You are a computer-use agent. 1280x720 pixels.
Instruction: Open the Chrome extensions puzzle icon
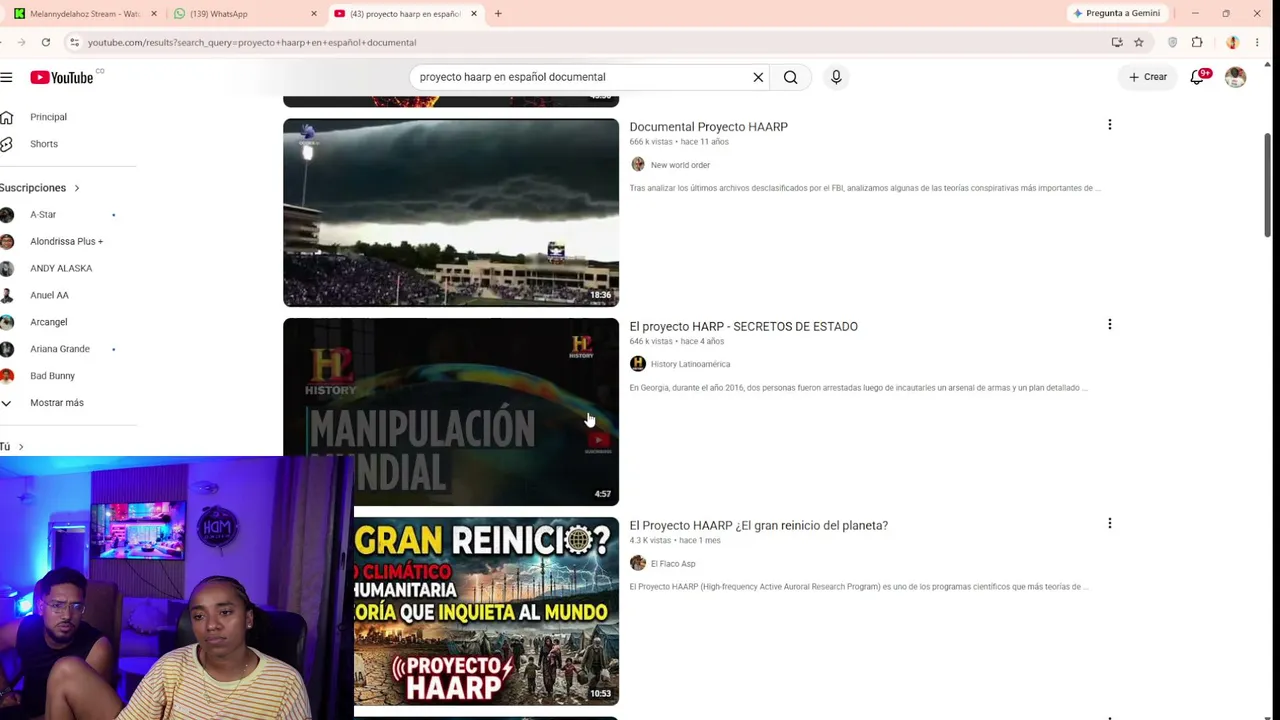[1197, 42]
